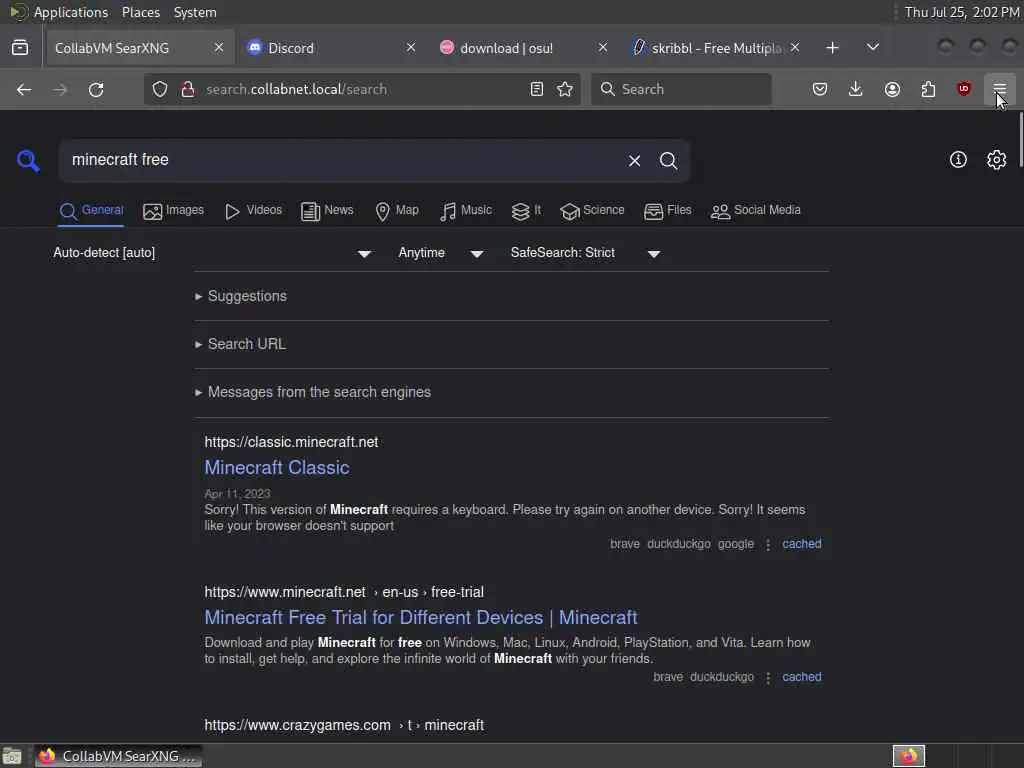The height and width of the screenshot is (768, 1024).
Task: Open the list all tabs chevron
Action: click(x=872, y=48)
